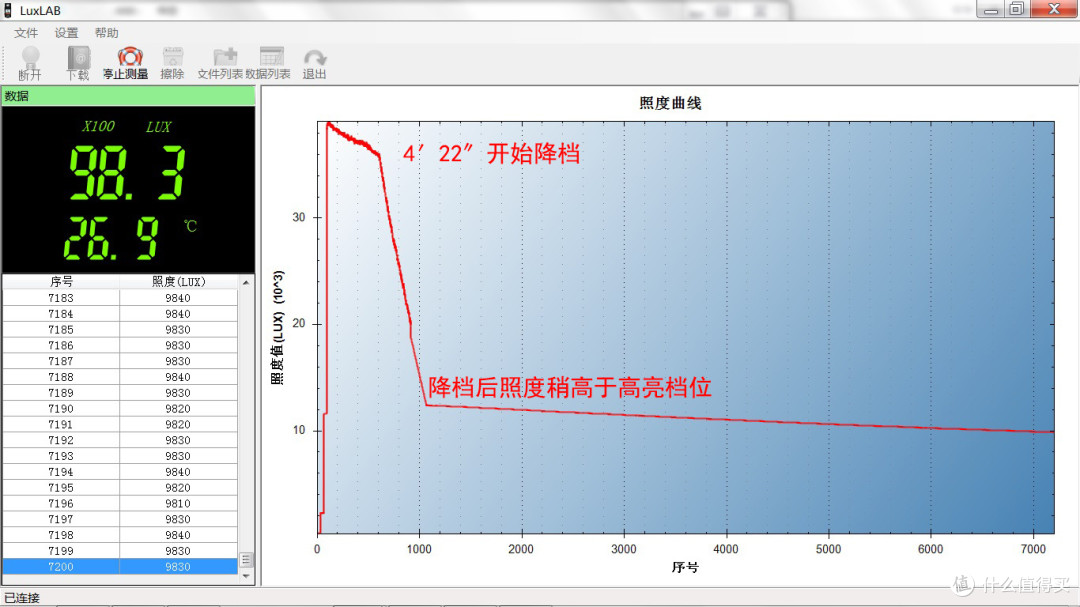Restore down the LuxLAB window

[x=1017, y=9]
